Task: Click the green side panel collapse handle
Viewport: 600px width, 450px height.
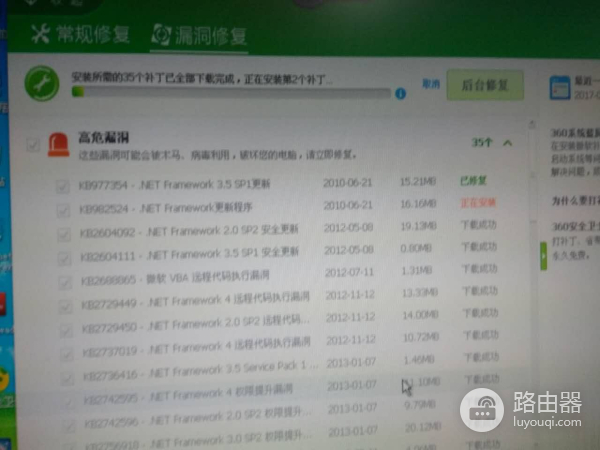Action: tap(543, 256)
